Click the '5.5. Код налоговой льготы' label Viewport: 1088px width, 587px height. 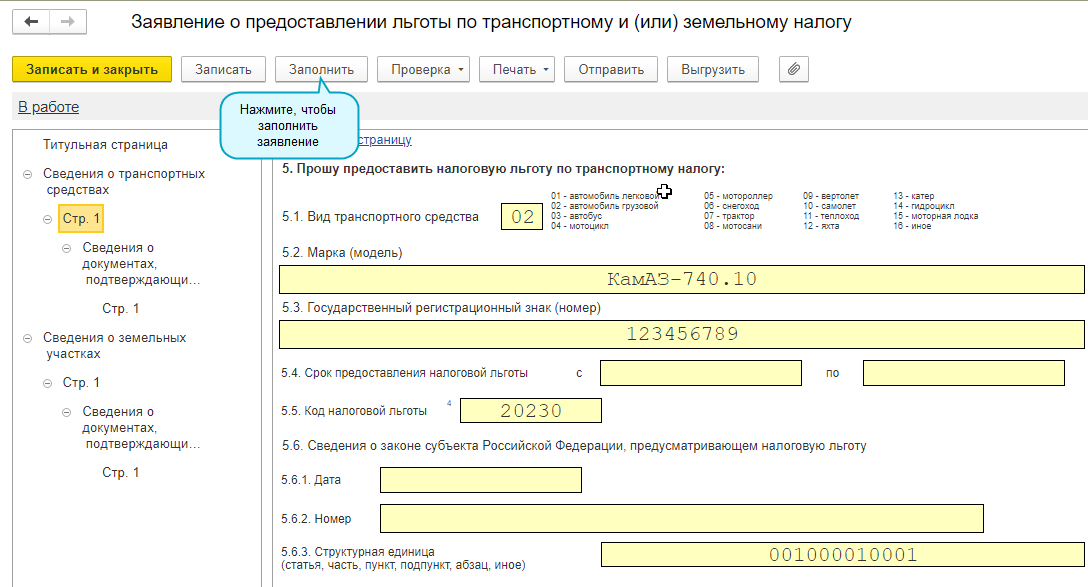coord(354,411)
